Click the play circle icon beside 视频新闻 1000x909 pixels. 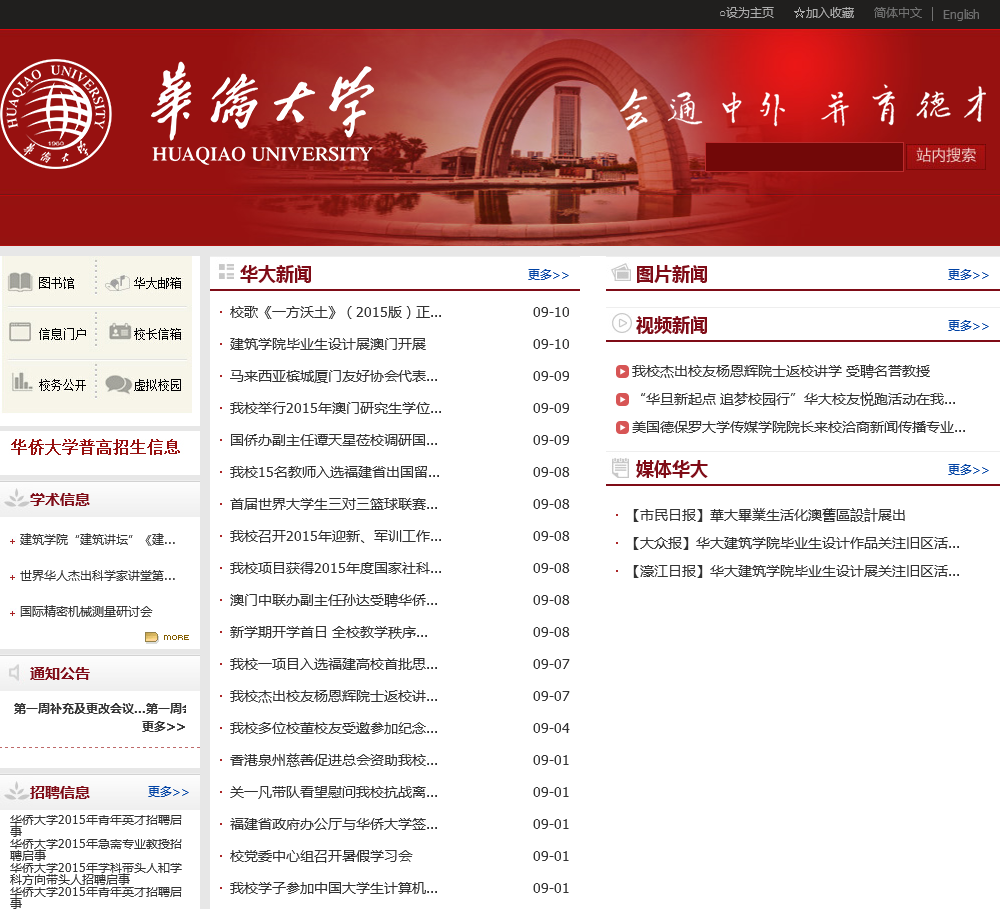(622, 323)
